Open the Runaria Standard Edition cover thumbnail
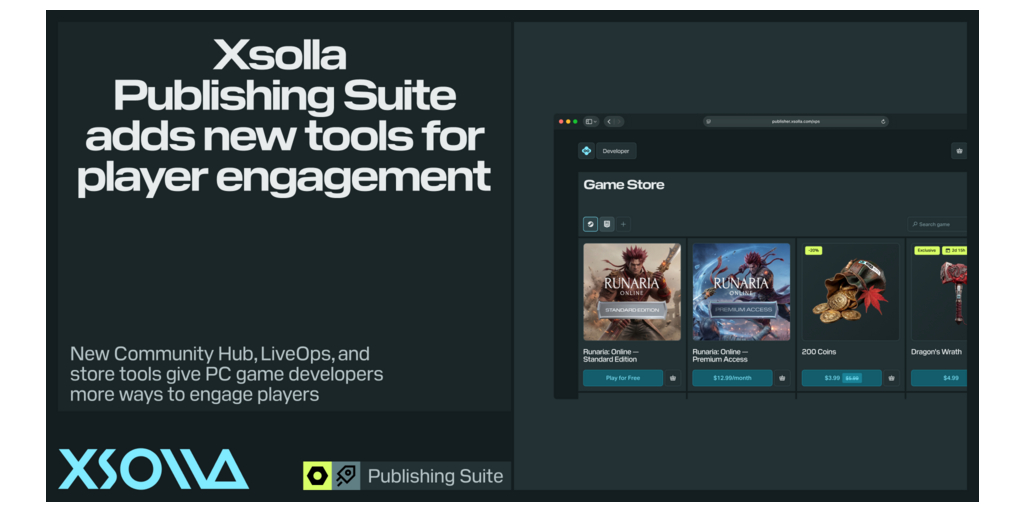The height and width of the screenshot is (512, 1024). point(632,292)
